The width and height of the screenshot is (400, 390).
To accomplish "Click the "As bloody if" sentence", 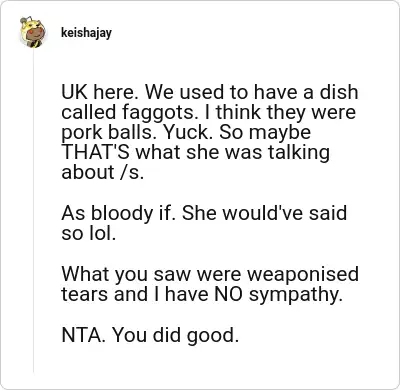I will (119, 213).
